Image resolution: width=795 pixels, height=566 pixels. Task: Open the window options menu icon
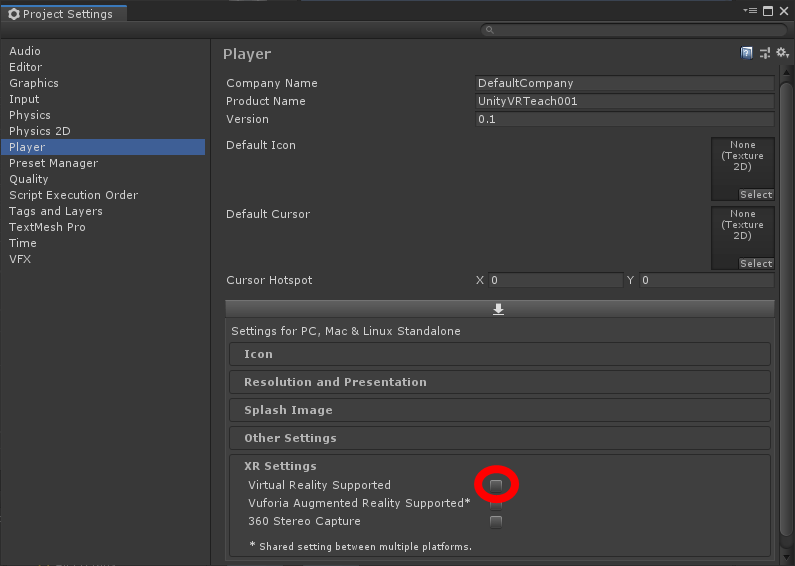(750, 11)
